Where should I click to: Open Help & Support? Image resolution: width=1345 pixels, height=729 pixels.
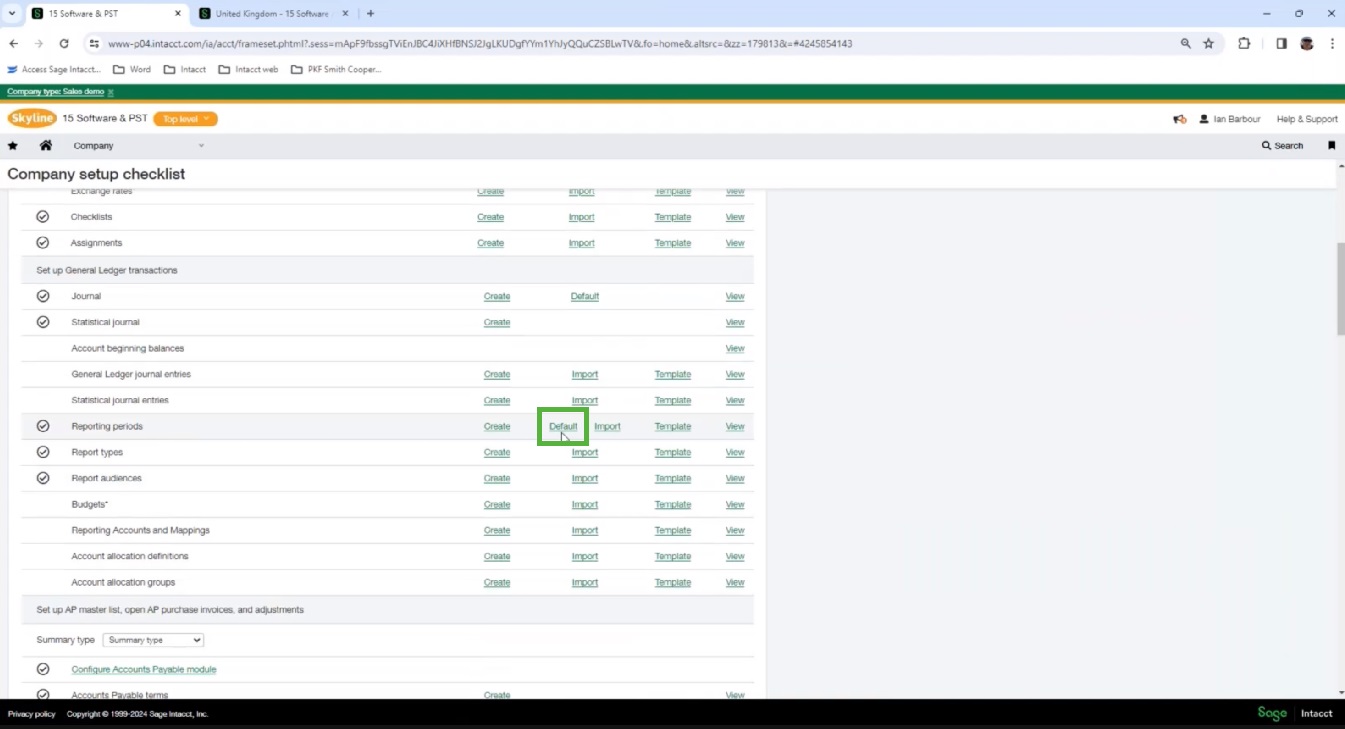pyautogui.click(x=1306, y=118)
